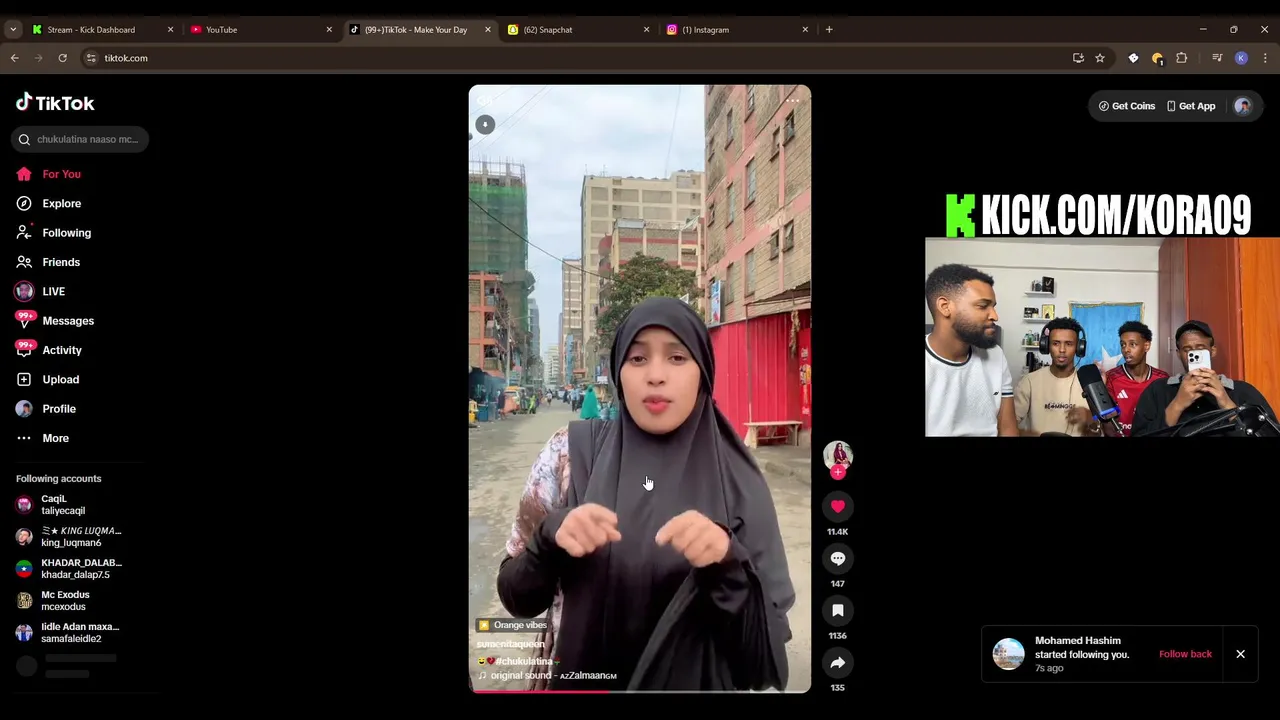Like the video with heart icon

[838, 506]
